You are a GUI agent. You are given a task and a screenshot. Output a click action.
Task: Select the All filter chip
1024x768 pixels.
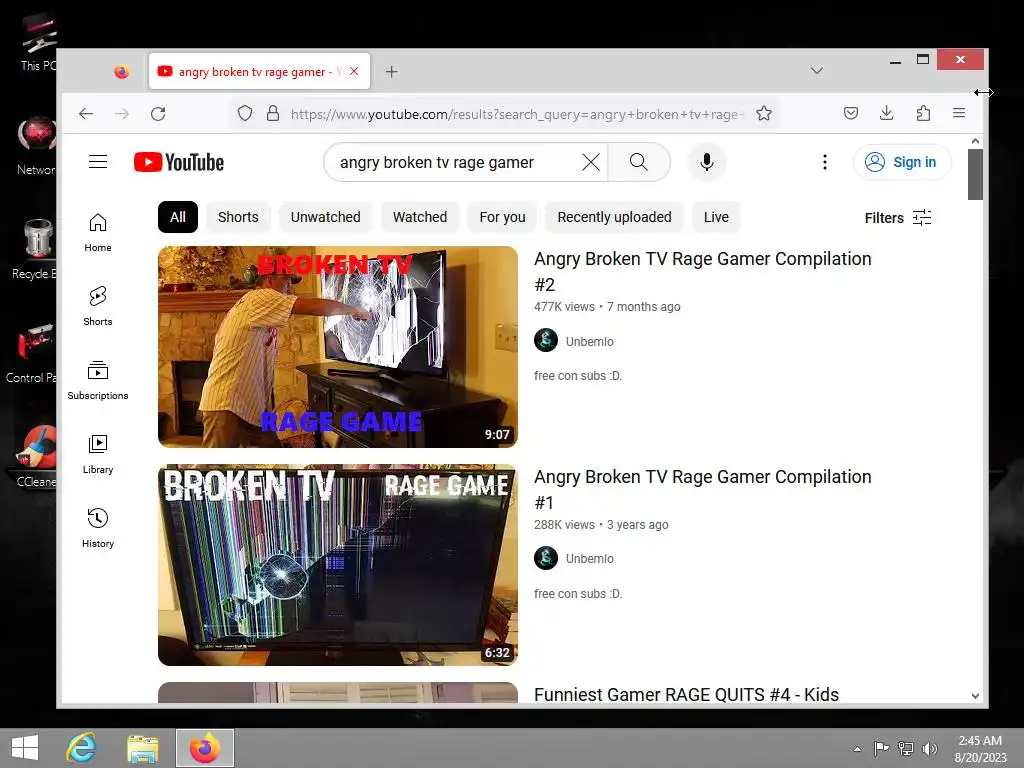pos(178,217)
